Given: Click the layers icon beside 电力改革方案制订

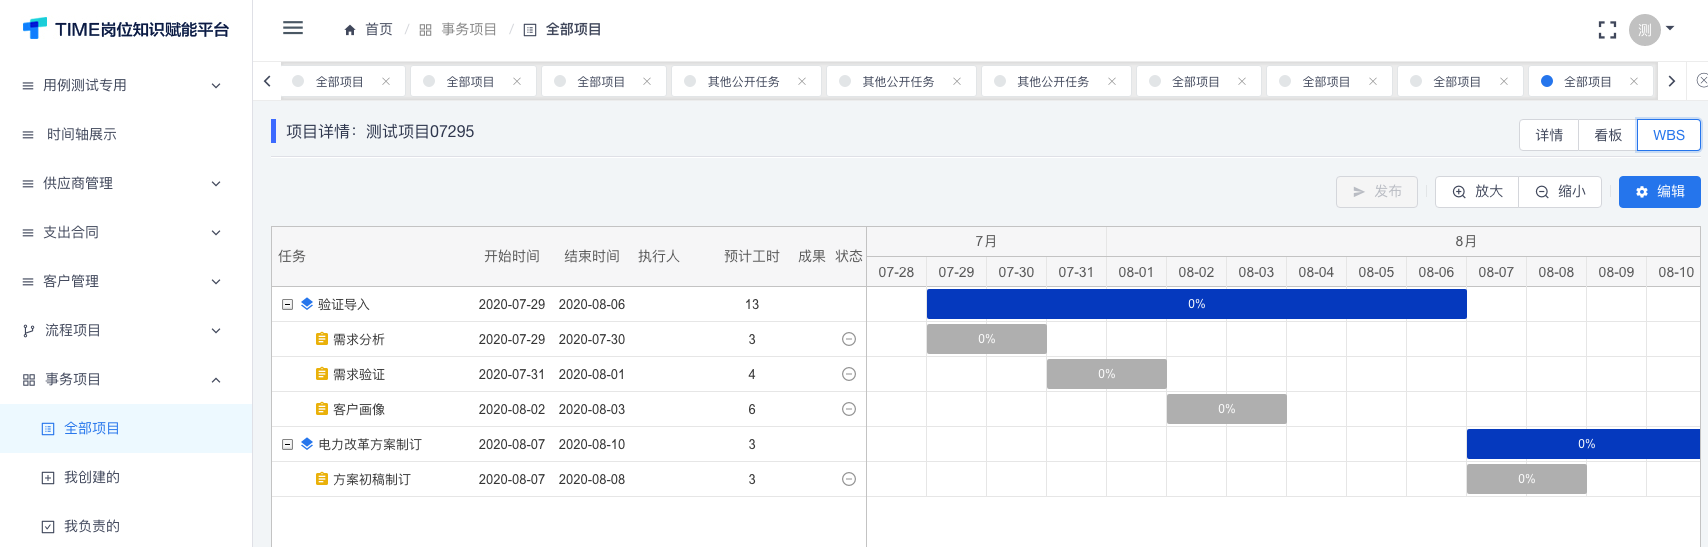Looking at the screenshot, I should click(x=307, y=444).
